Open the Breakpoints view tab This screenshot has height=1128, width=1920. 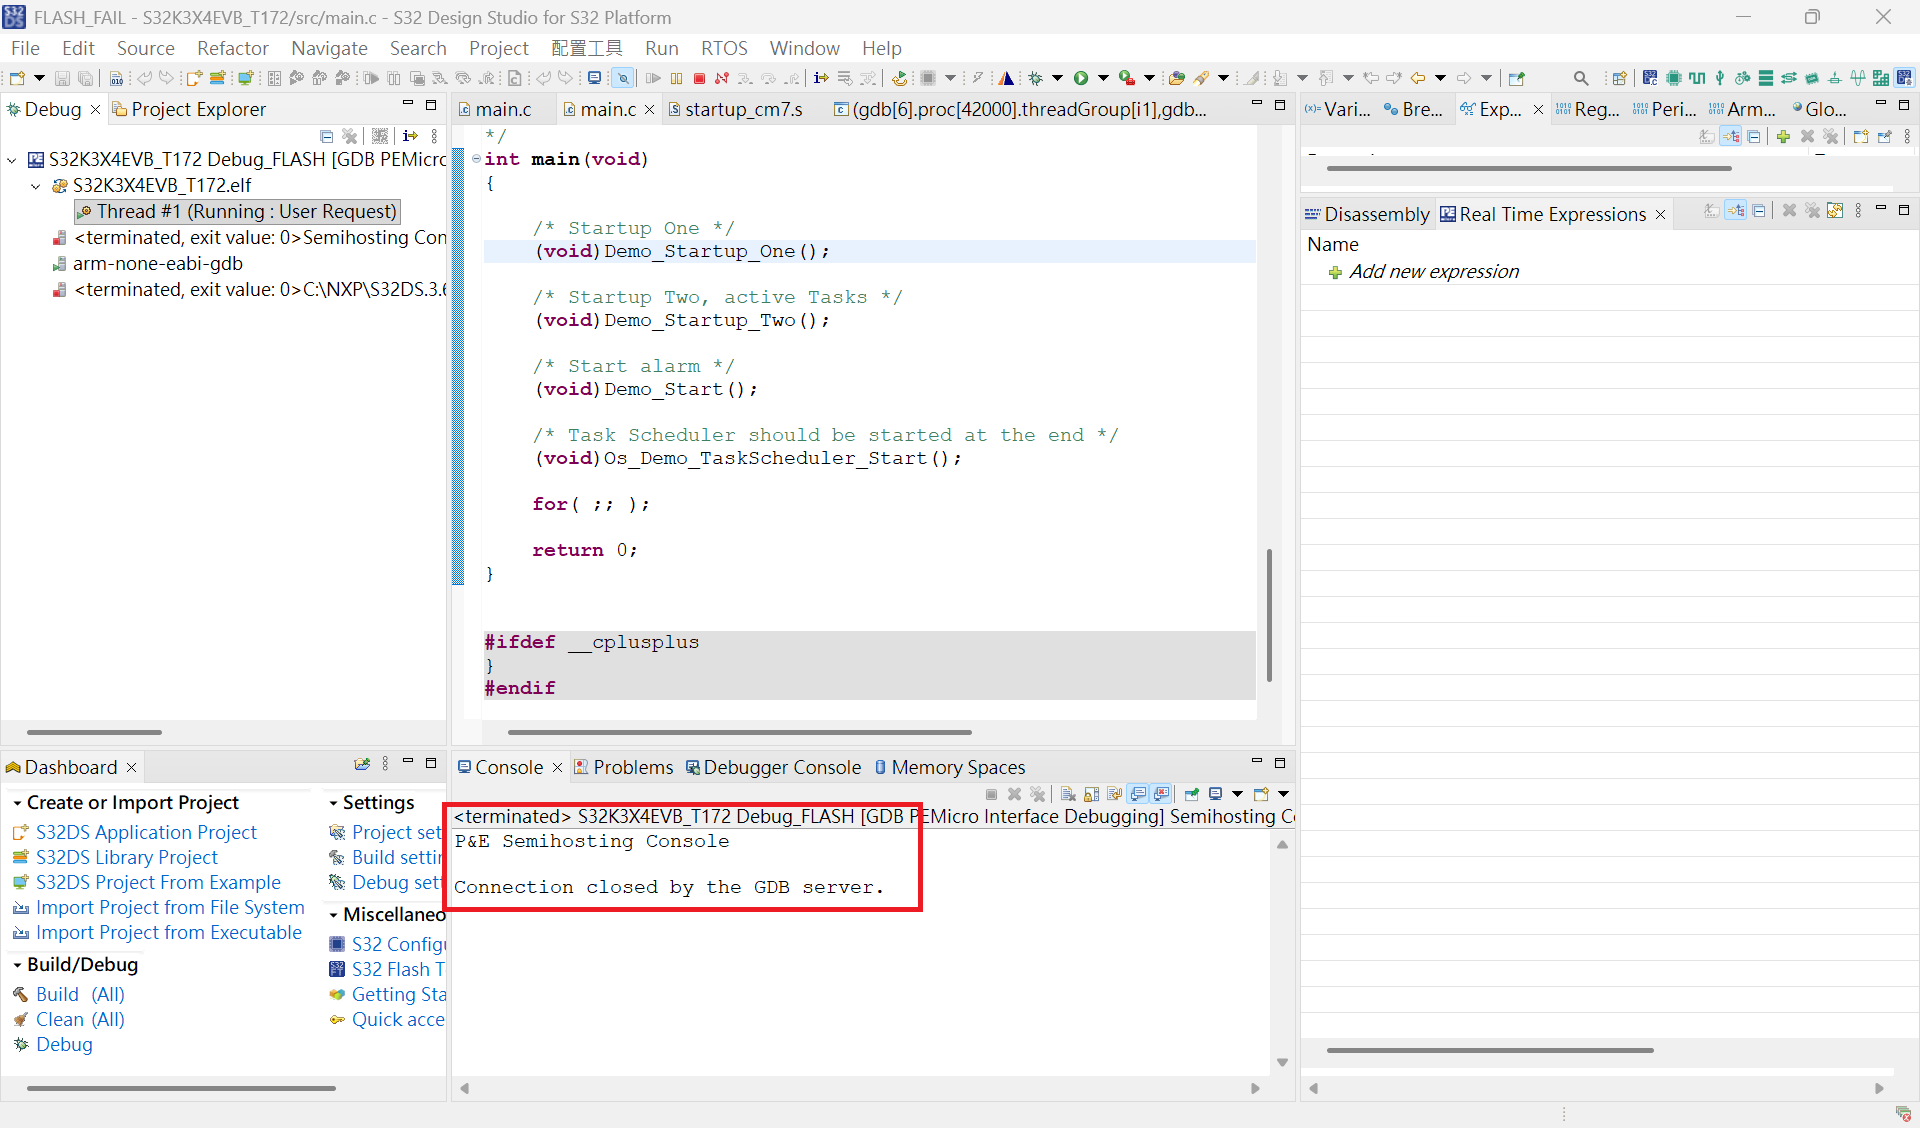click(x=1413, y=109)
